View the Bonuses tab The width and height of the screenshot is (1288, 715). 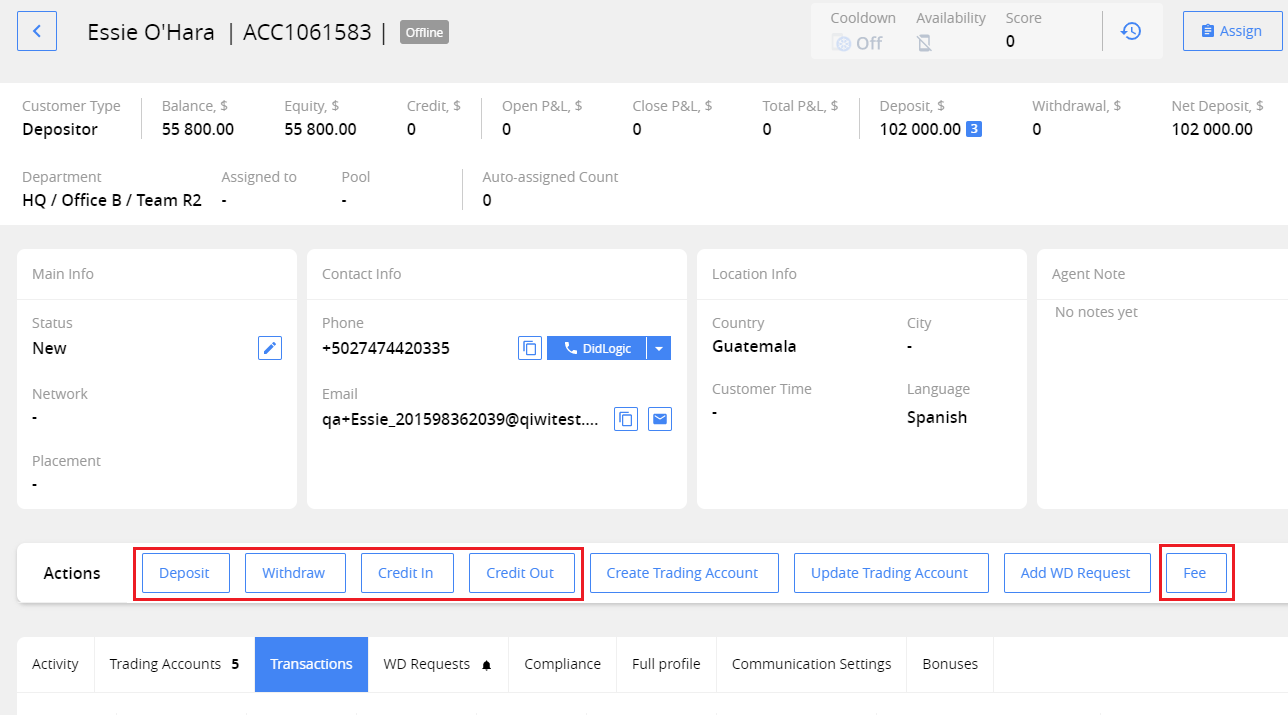(x=949, y=663)
